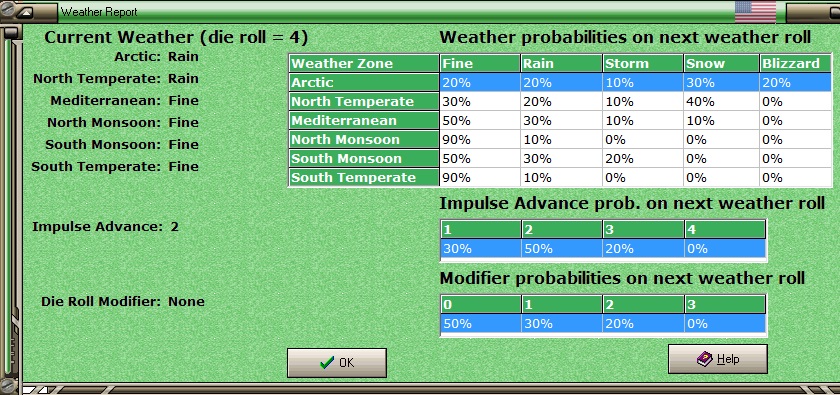The width and height of the screenshot is (840, 395).
Task: Click the OK button with green checkmark
Action: pyautogui.click(x=336, y=362)
